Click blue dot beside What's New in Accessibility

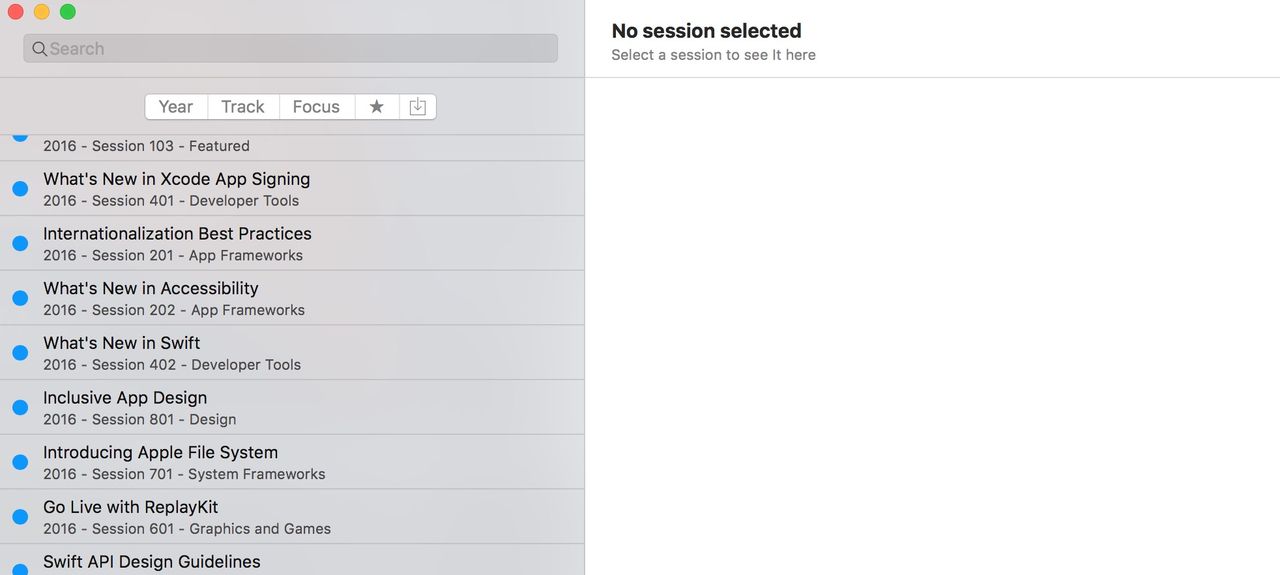[20, 298]
